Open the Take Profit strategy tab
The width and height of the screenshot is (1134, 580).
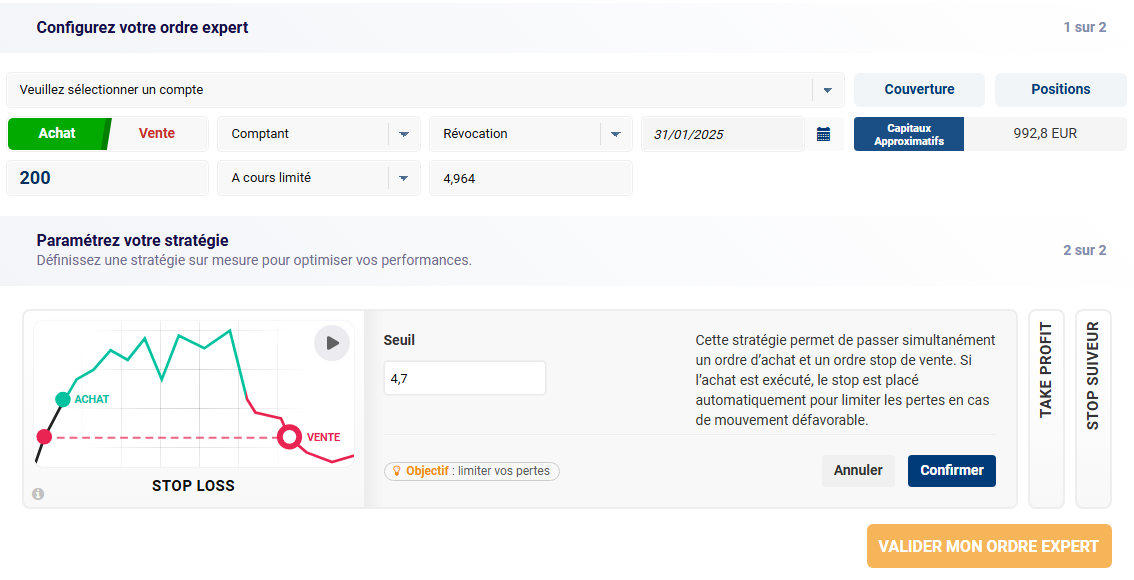pos(1046,409)
